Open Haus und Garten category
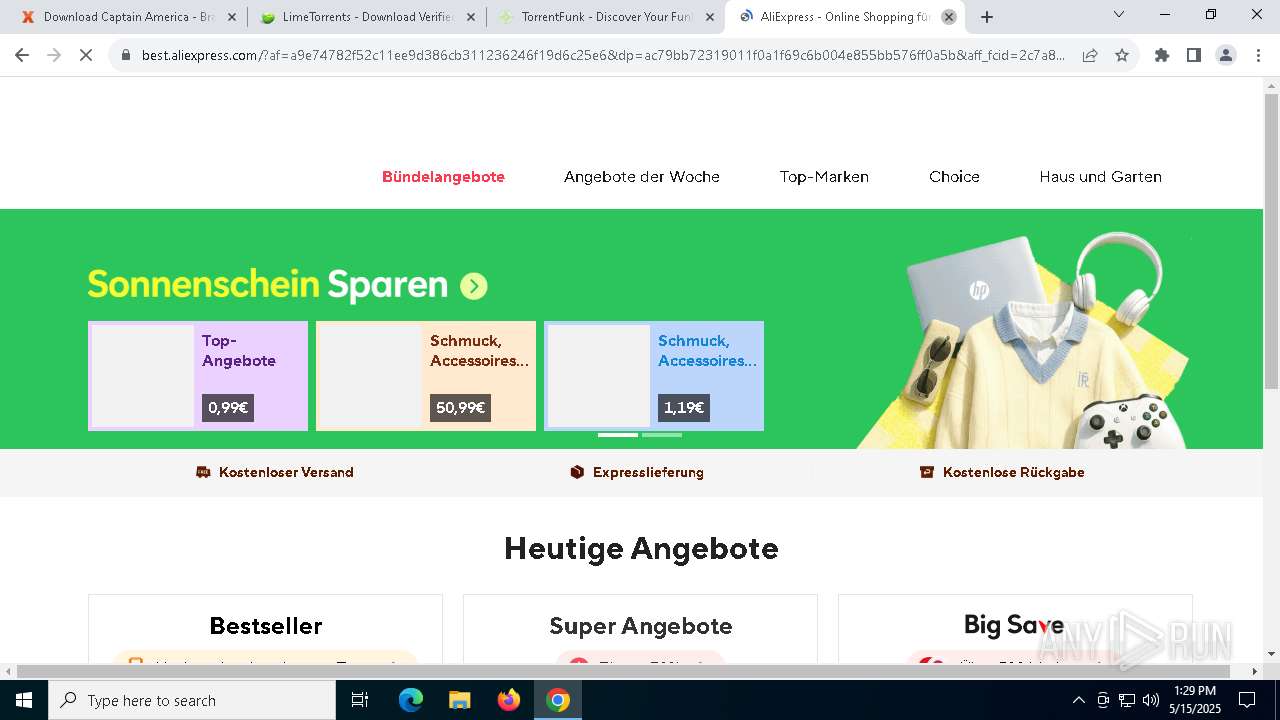 1100,177
